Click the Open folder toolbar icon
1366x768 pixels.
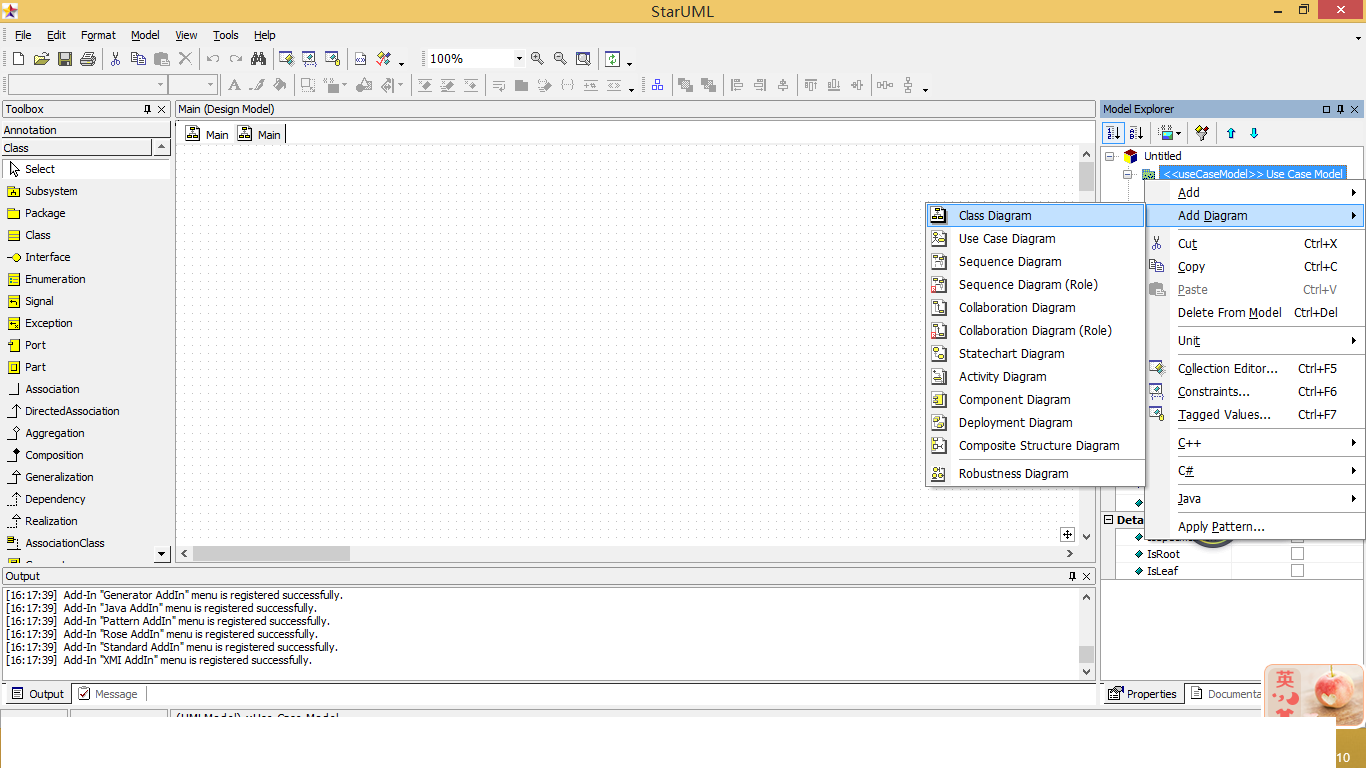pos(41,59)
